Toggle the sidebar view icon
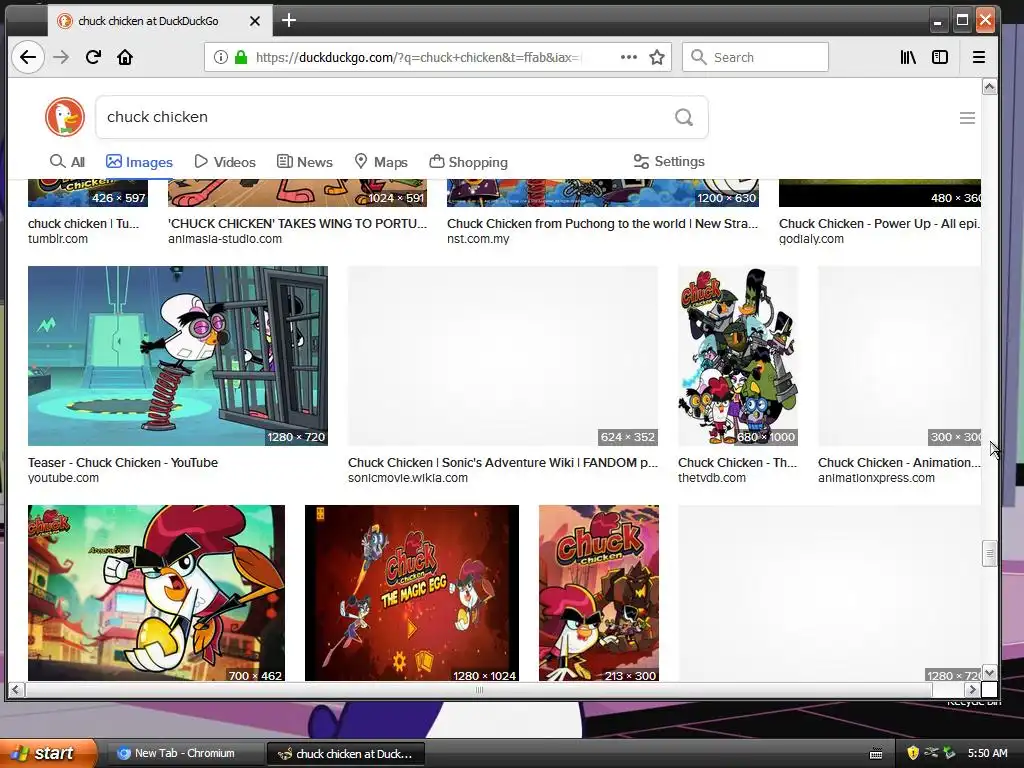The width and height of the screenshot is (1024, 768). coord(940,57)
